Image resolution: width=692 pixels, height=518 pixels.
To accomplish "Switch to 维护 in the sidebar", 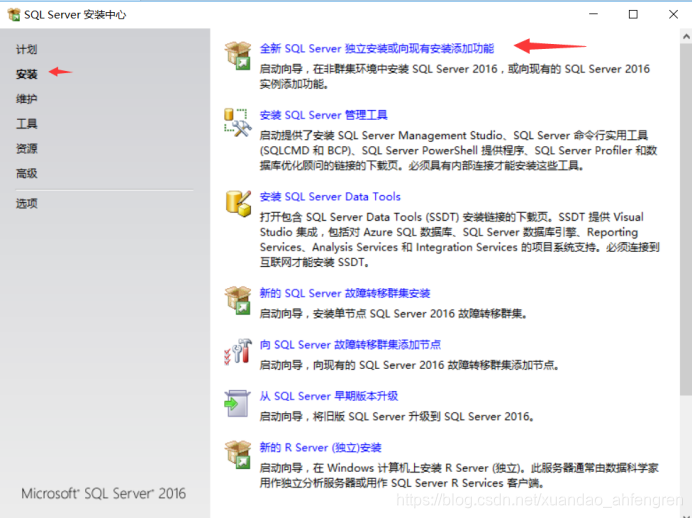I will pyautogui.click(x=26, y=99).
